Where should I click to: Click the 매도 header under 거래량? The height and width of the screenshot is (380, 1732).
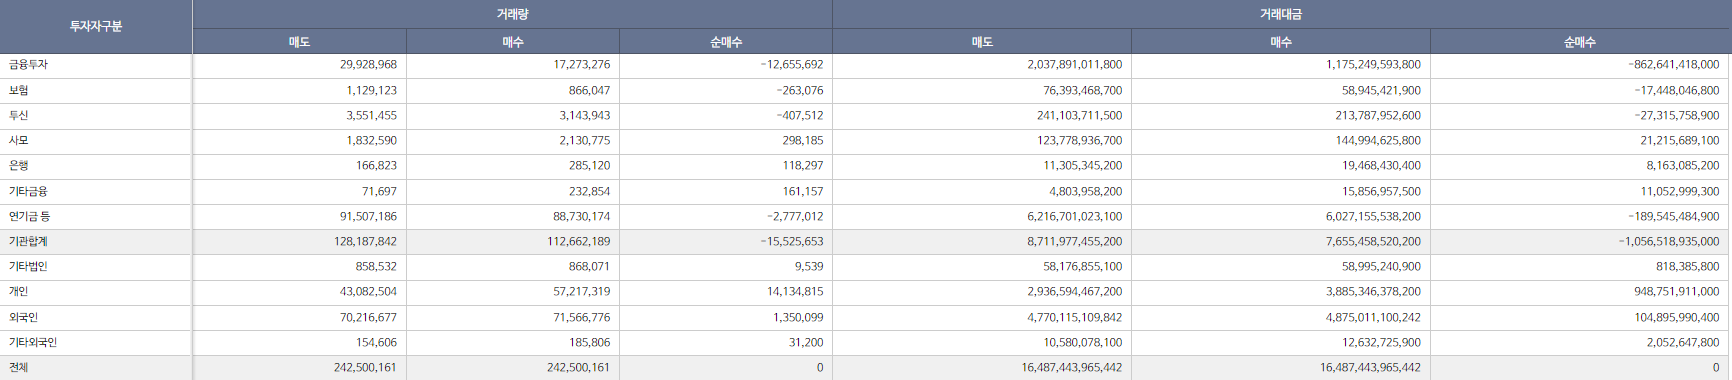(299, 42)
